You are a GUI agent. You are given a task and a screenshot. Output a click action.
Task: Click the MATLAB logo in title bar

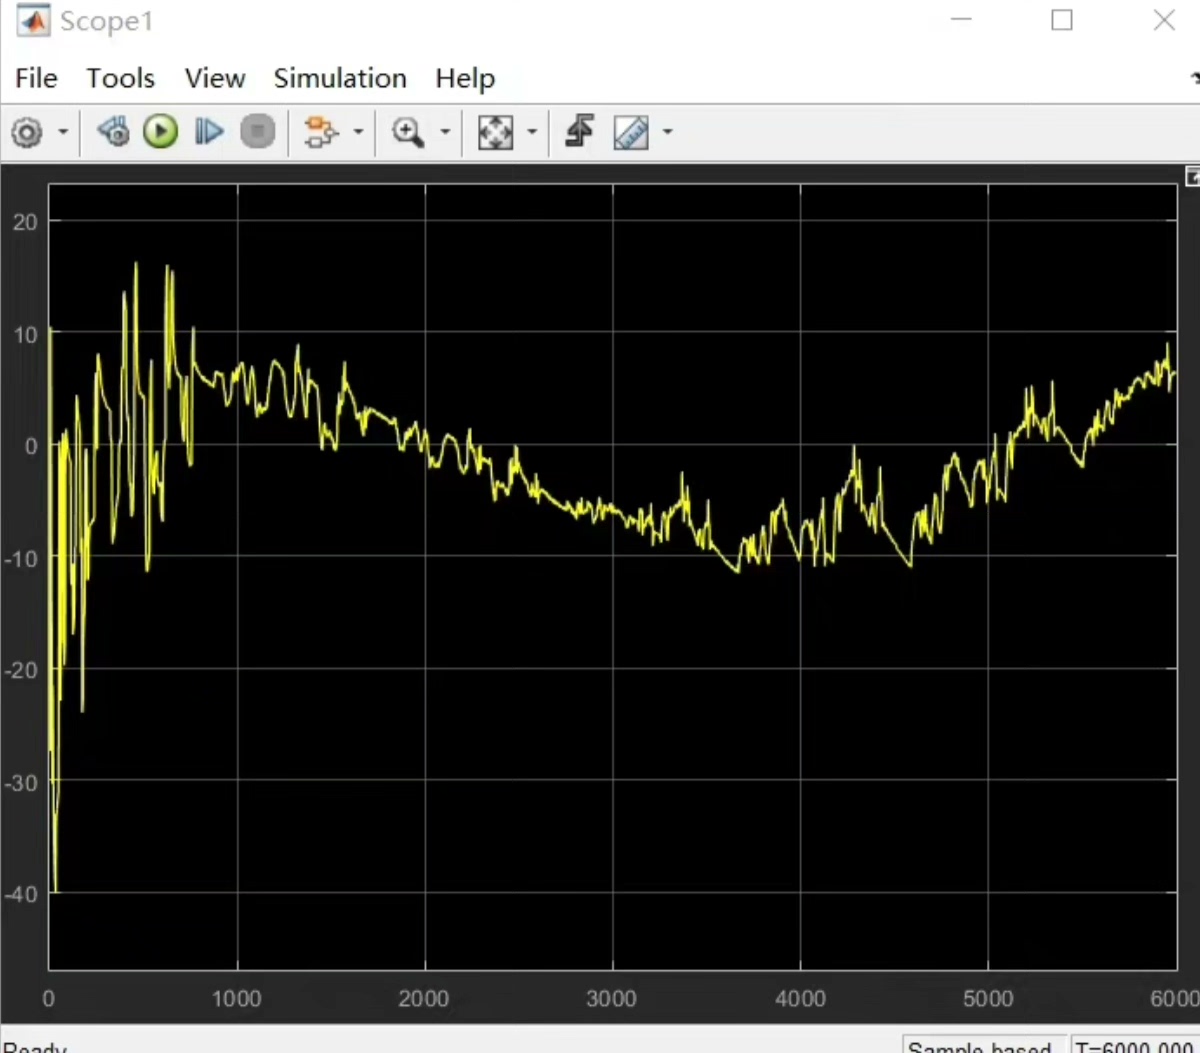point(33,22)
